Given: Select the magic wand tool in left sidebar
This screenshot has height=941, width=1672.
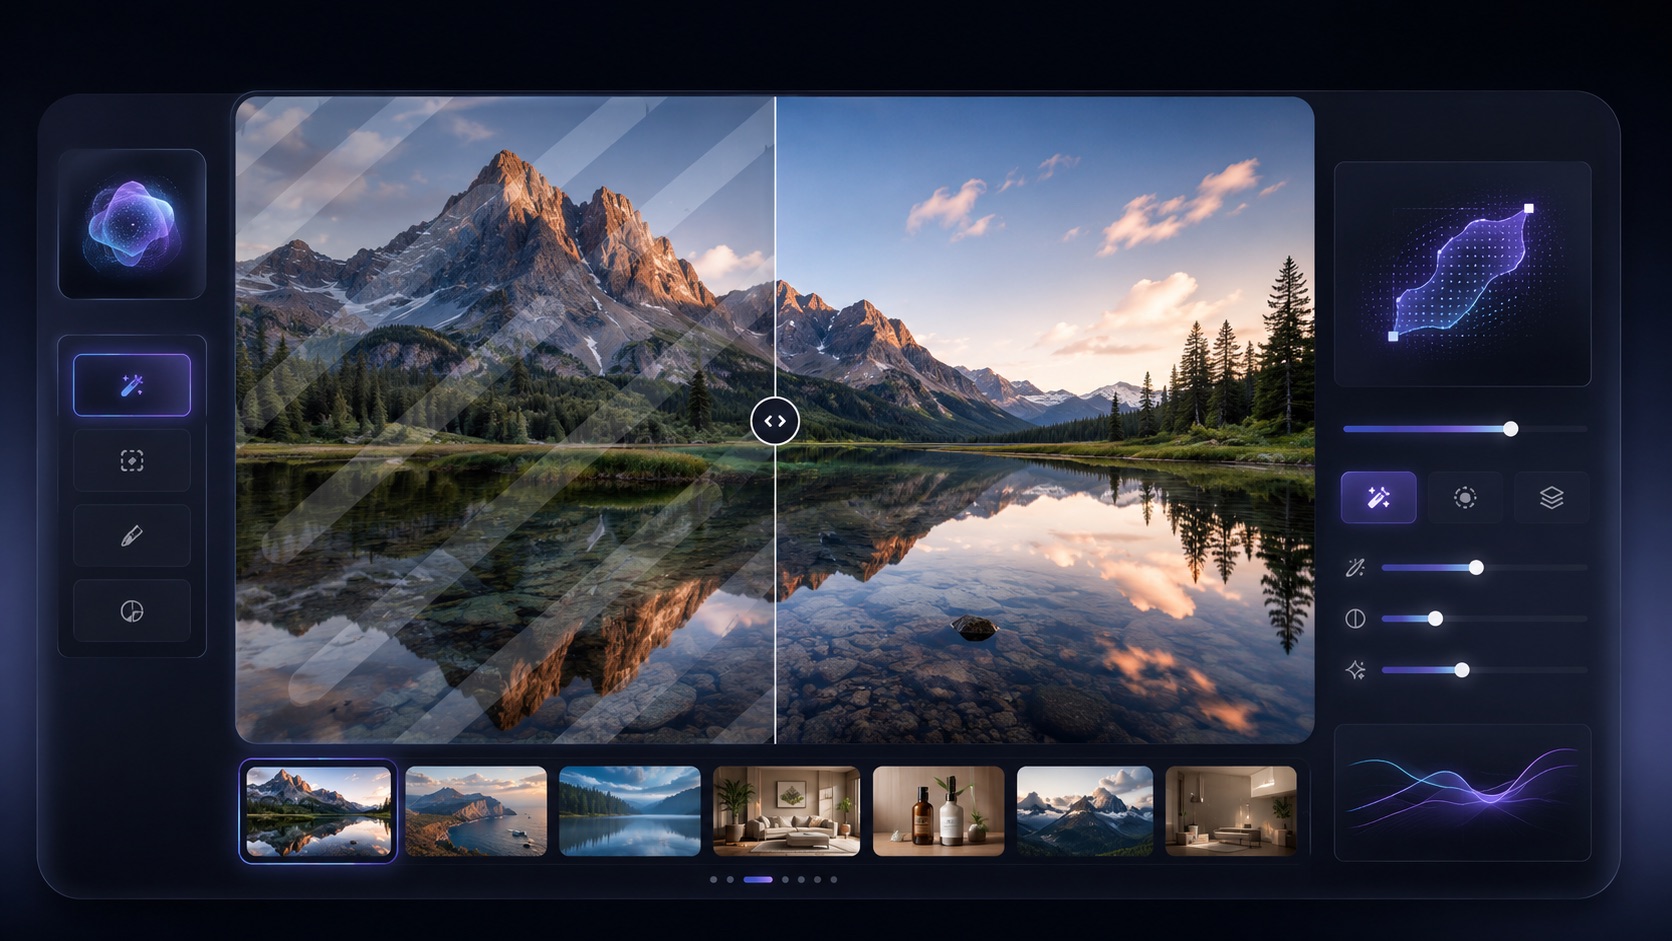Looking at the screenshot, I should [x=132, y=385].
